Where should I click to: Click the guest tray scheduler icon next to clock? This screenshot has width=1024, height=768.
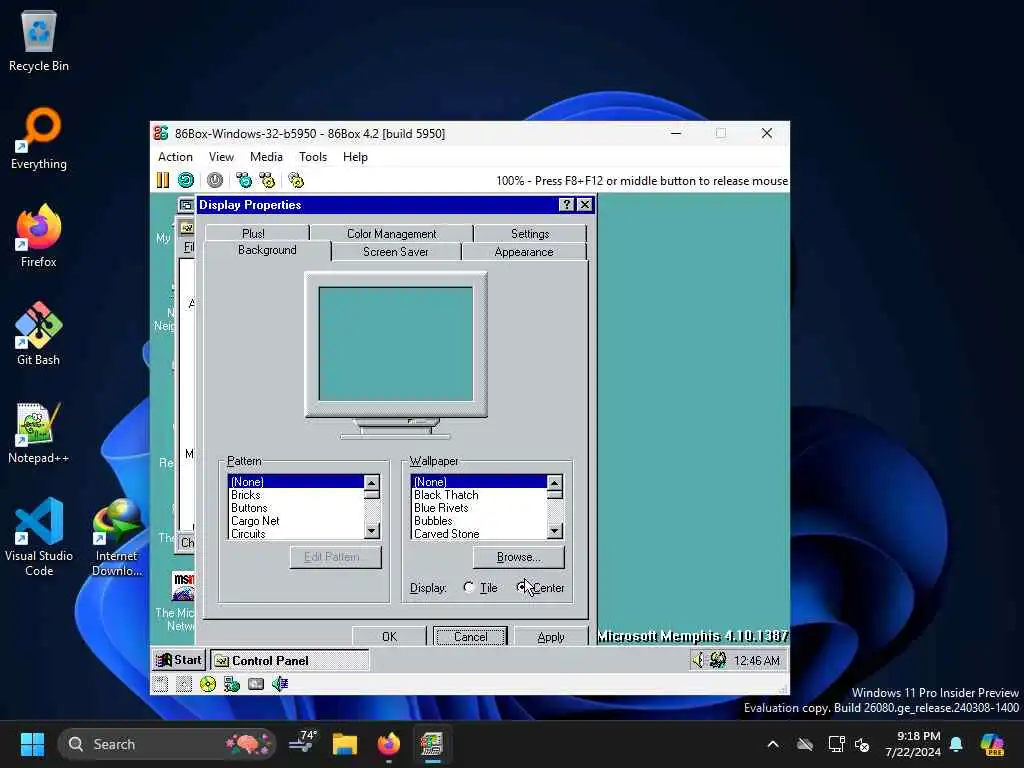[x=718, y=660]
